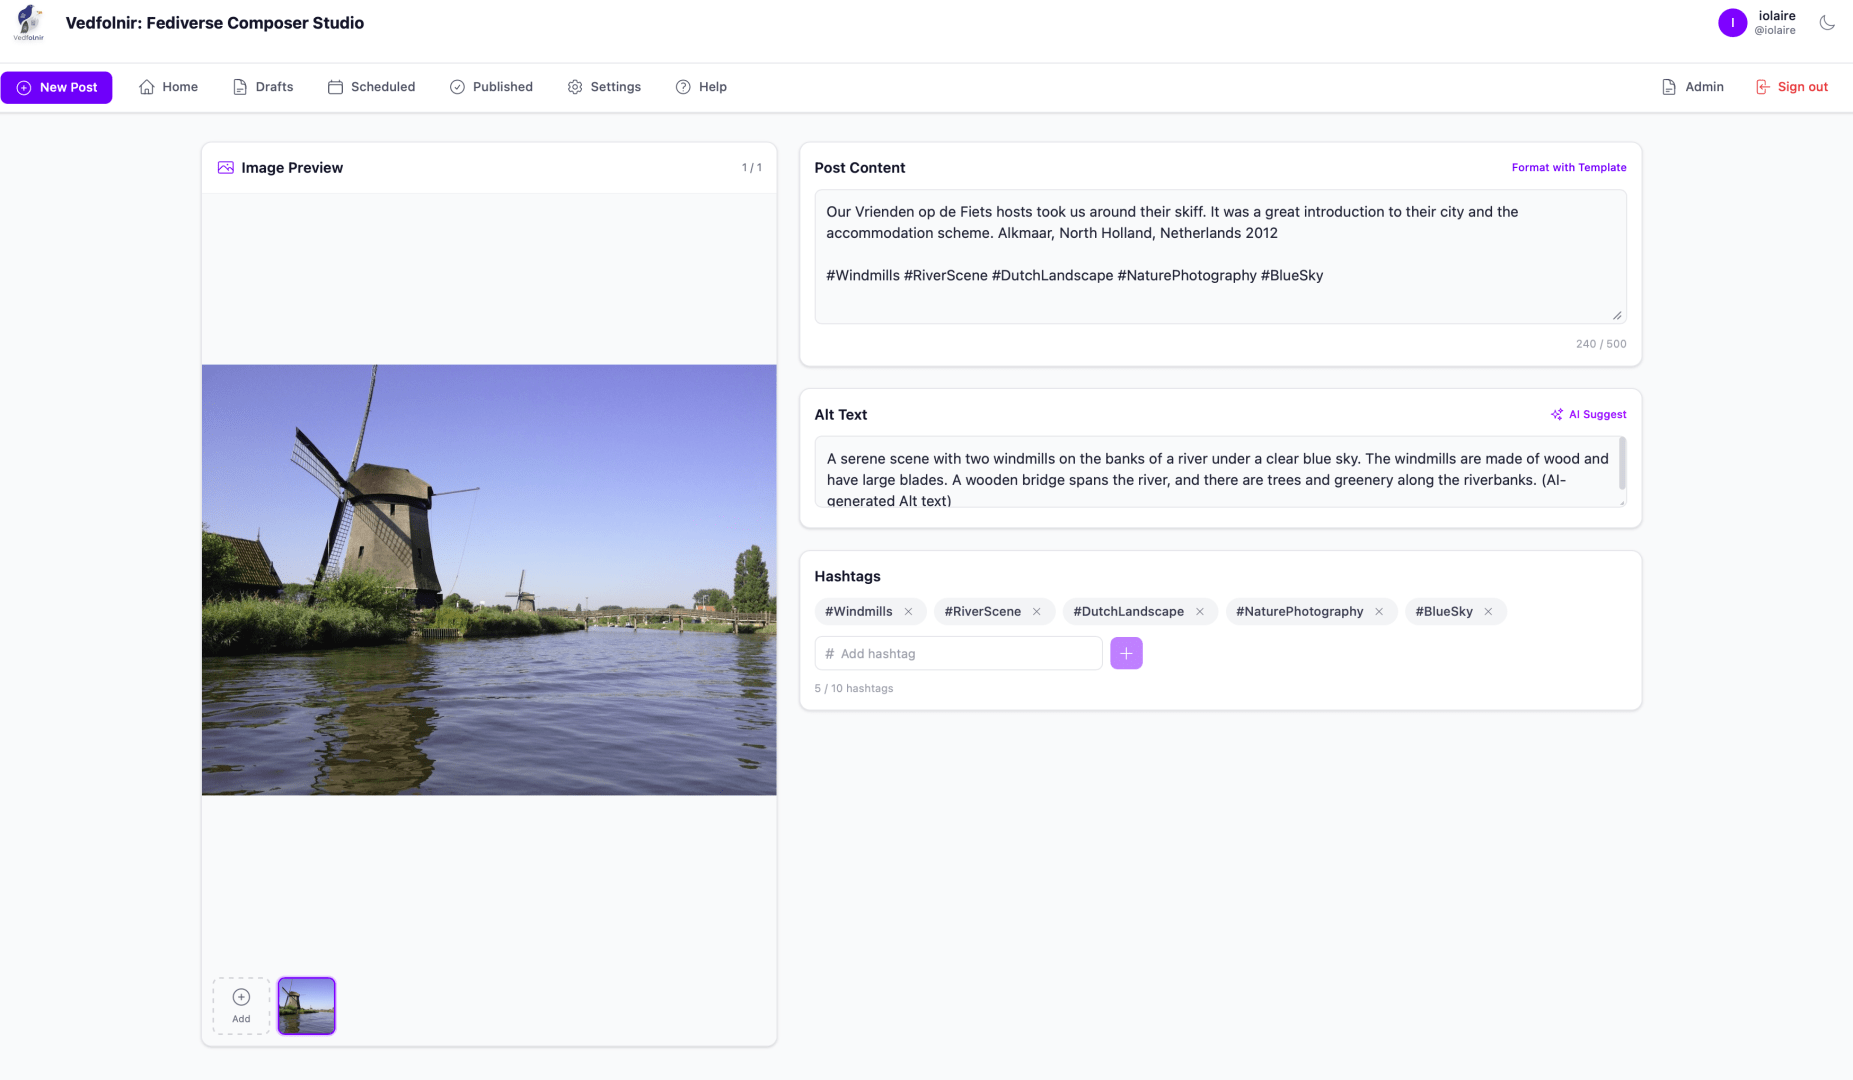The image size is (1853, 1080).
Task: Click the purple plus add-hashtag button
Action: tap(1126, 653)
